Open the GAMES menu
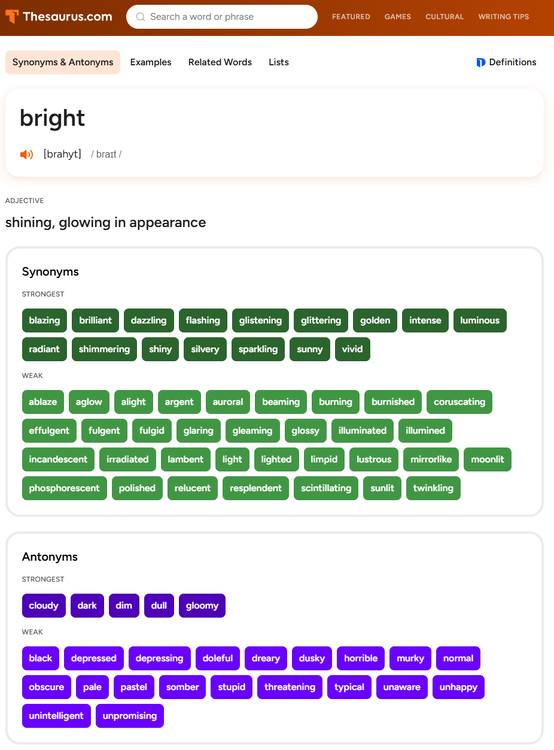This screenshot has width=554, height=750. pos(398,17)
